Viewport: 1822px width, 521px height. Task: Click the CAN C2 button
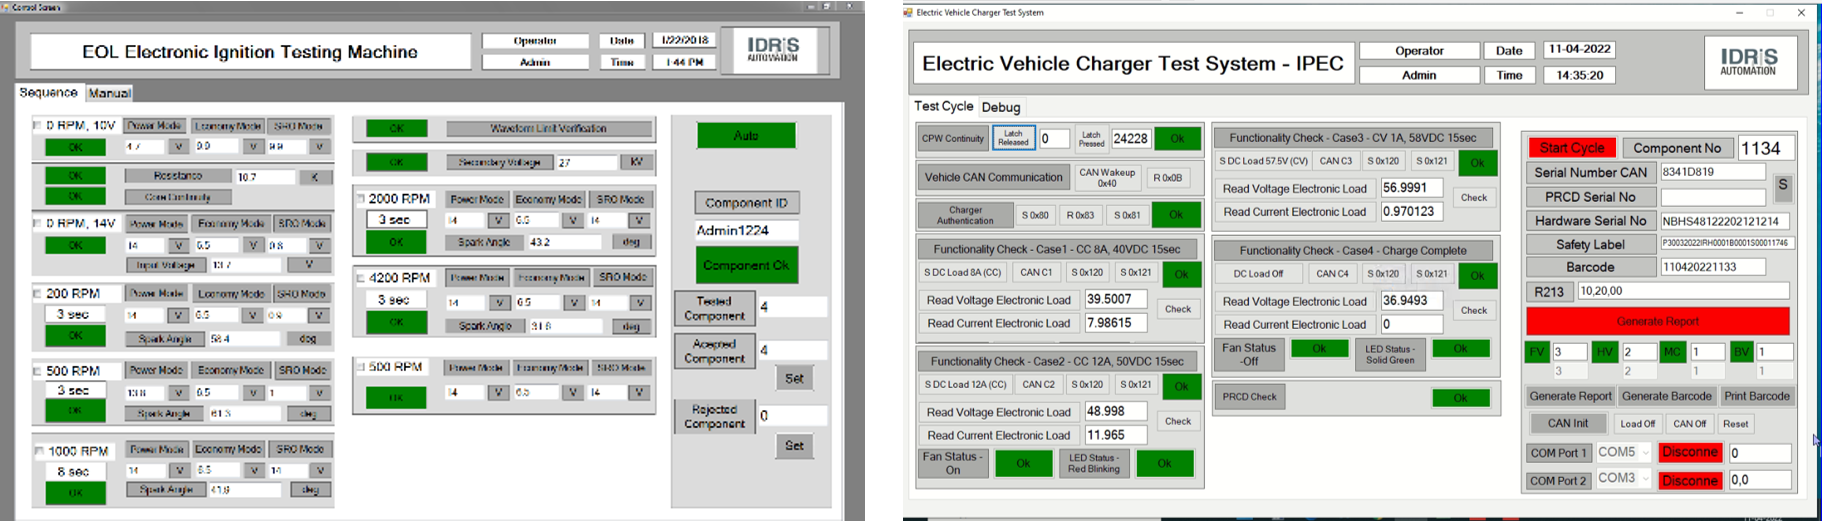coord(1038,384)
